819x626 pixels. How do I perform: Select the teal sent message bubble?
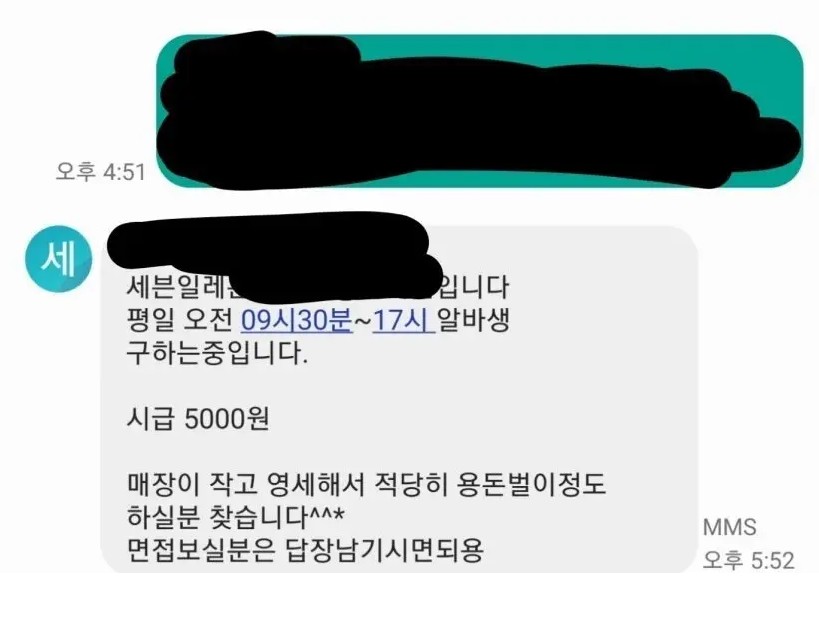pyautogui.click(x=480, y=111)
